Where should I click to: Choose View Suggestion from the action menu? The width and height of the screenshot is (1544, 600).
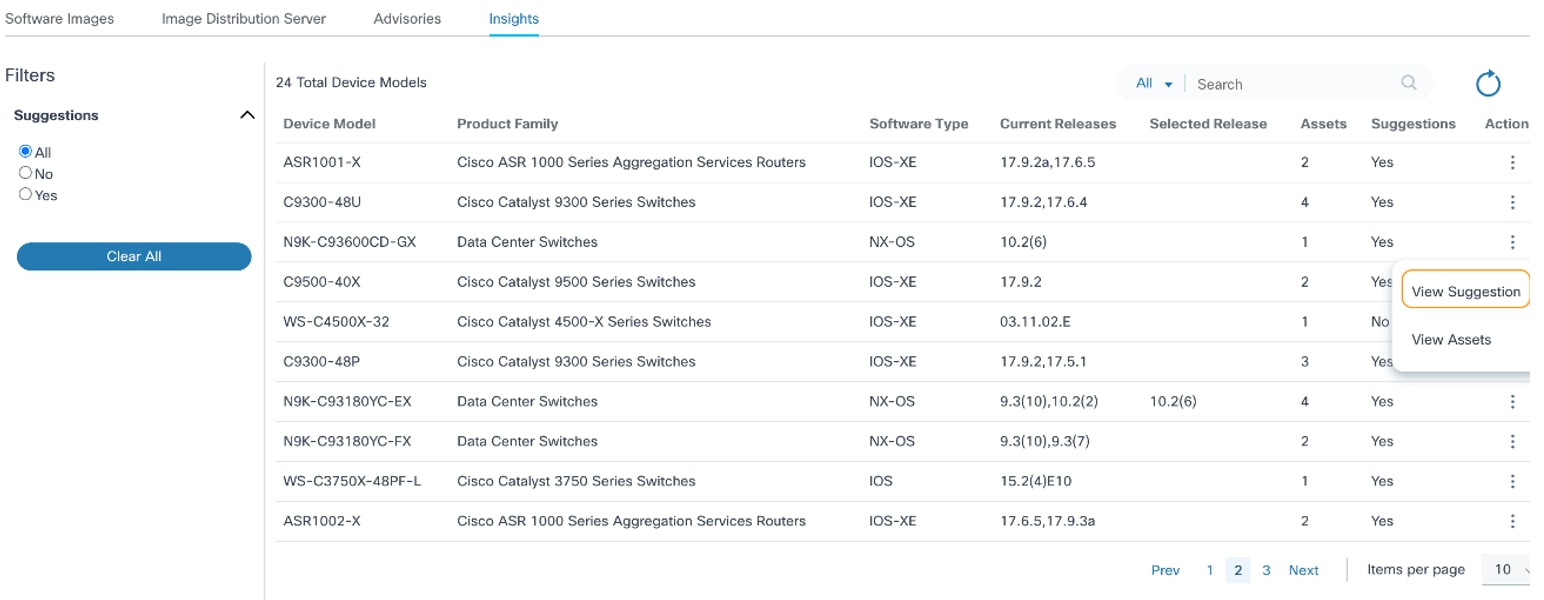coord(1465,292)
